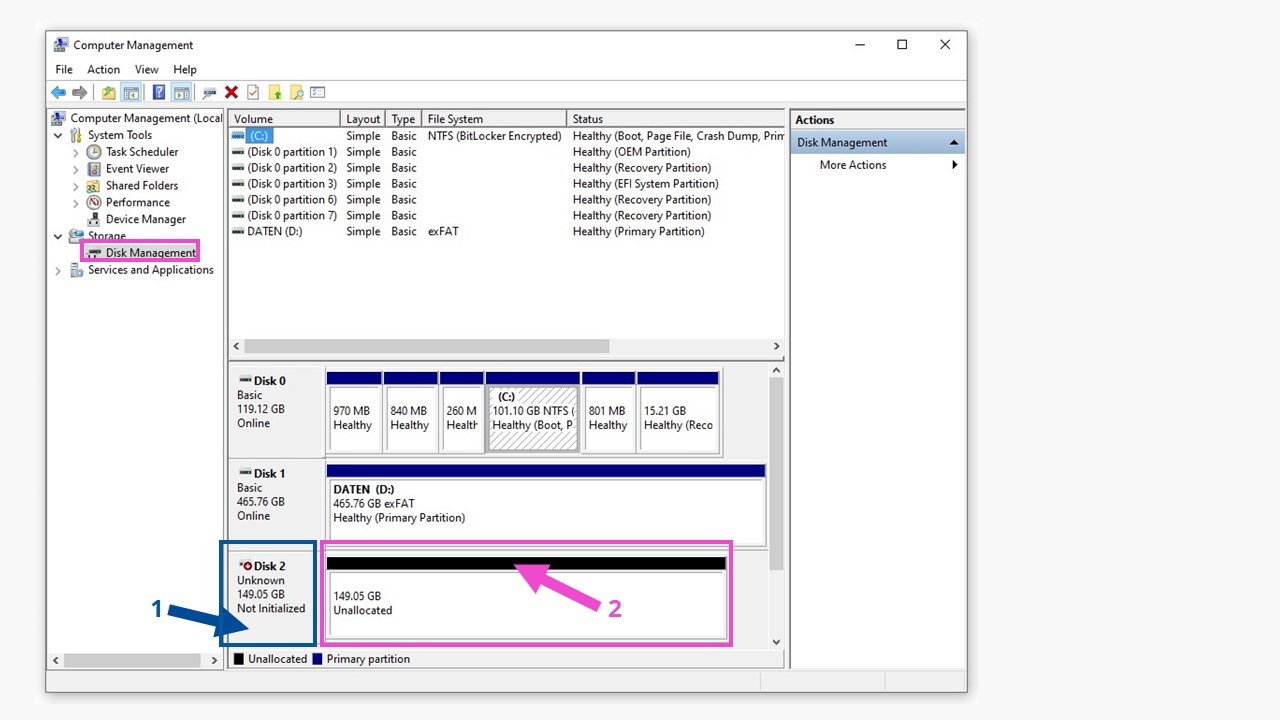The width and height of the screenshot is (1280, 720).
Task: Open the Help icon in toolbar
Action: (x=159, y=92)
